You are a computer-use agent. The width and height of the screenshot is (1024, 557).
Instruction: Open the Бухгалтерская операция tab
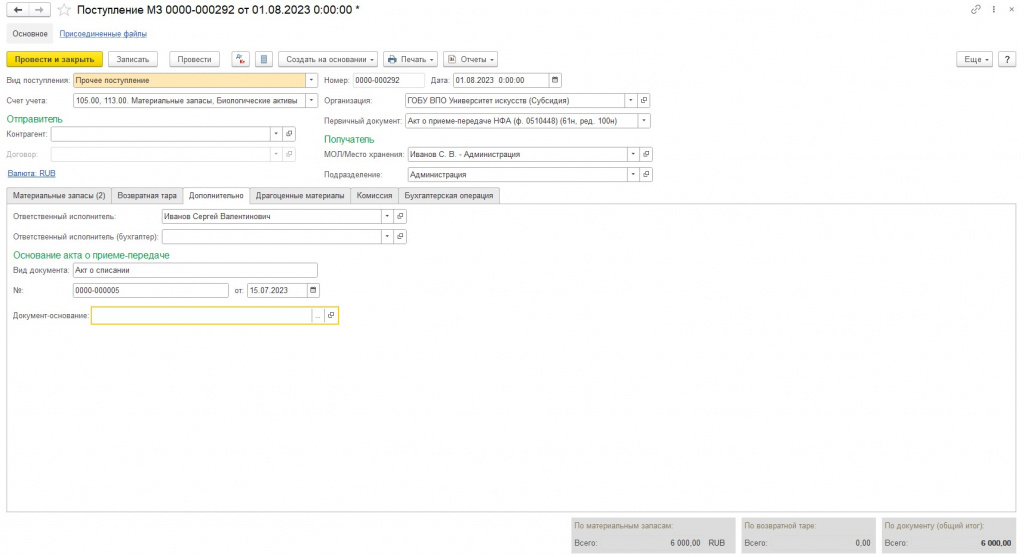449,196
